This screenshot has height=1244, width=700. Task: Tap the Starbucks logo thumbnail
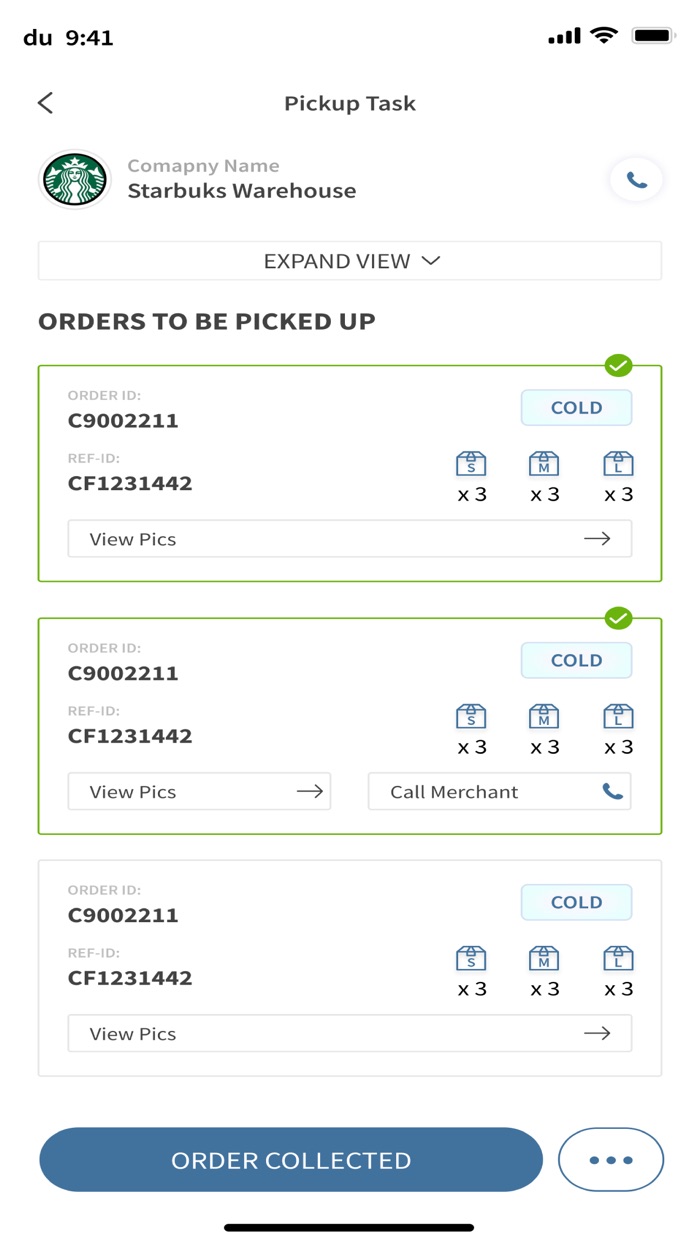point(75,180)
